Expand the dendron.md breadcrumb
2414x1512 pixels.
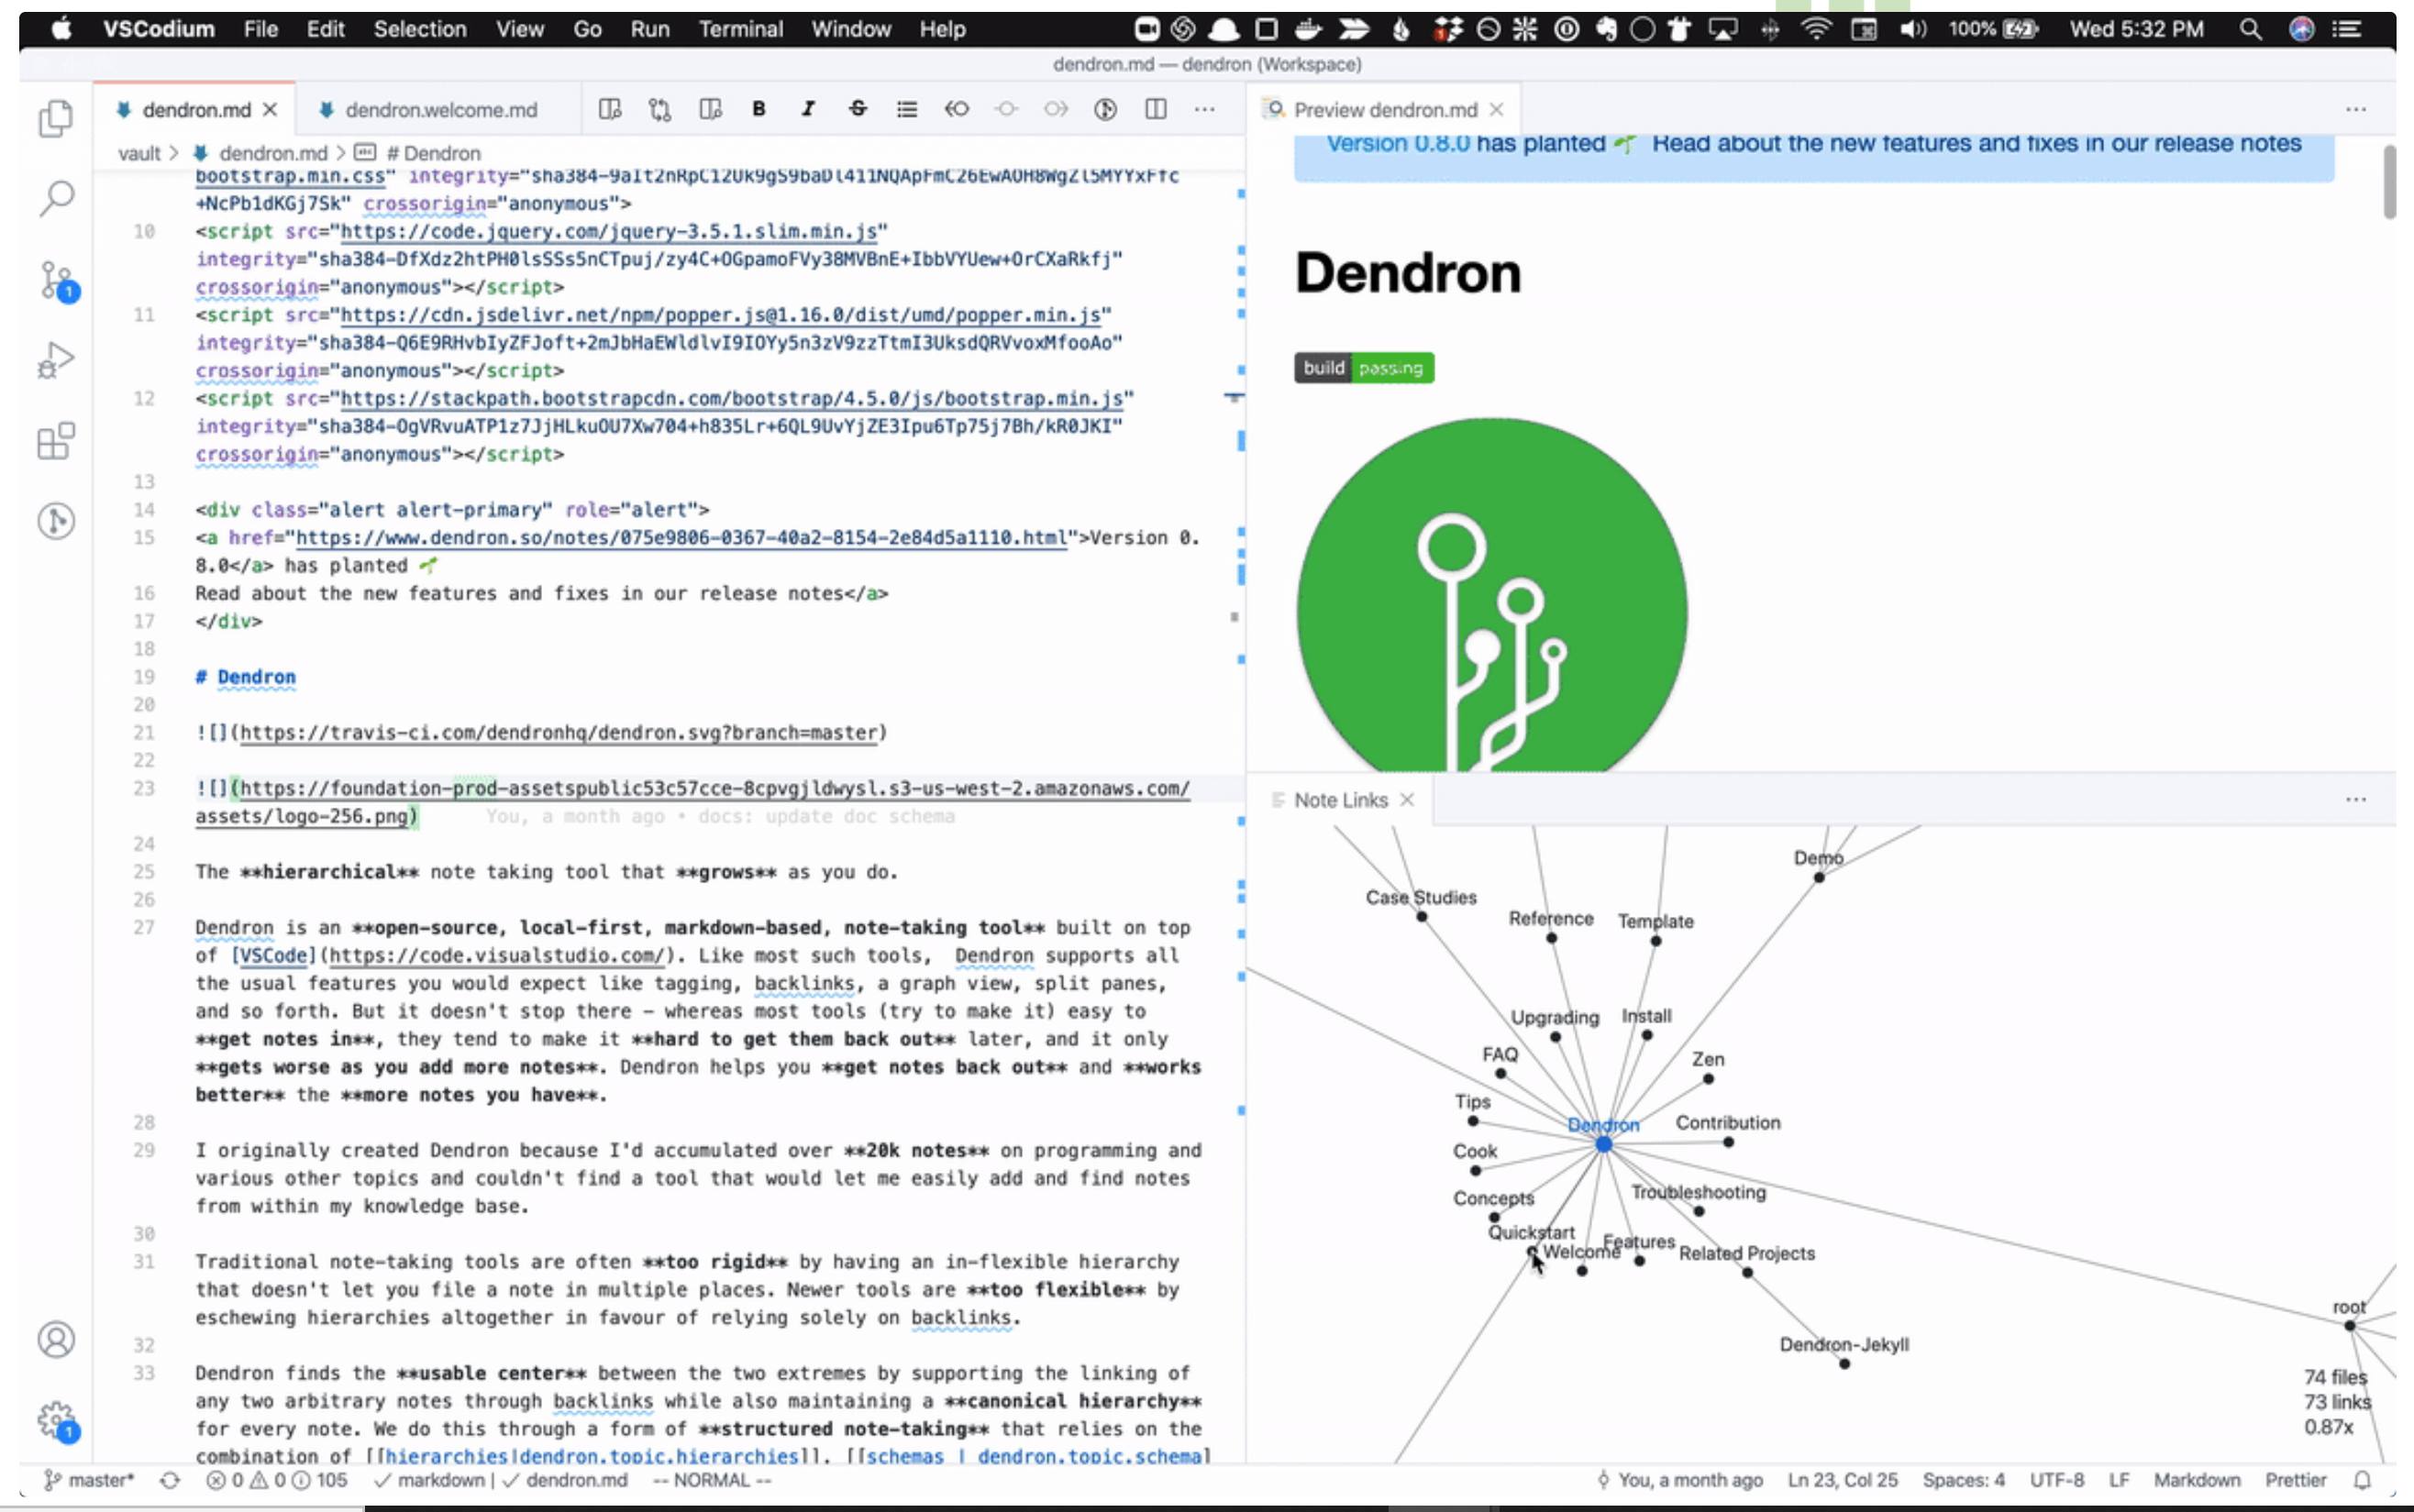273,153
